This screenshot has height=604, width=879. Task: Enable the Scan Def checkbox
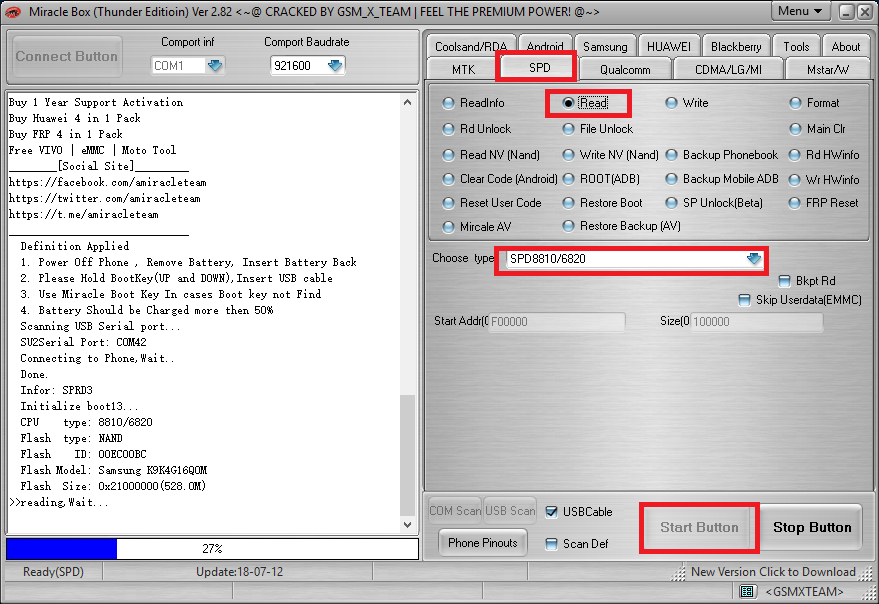coord(552,544)
